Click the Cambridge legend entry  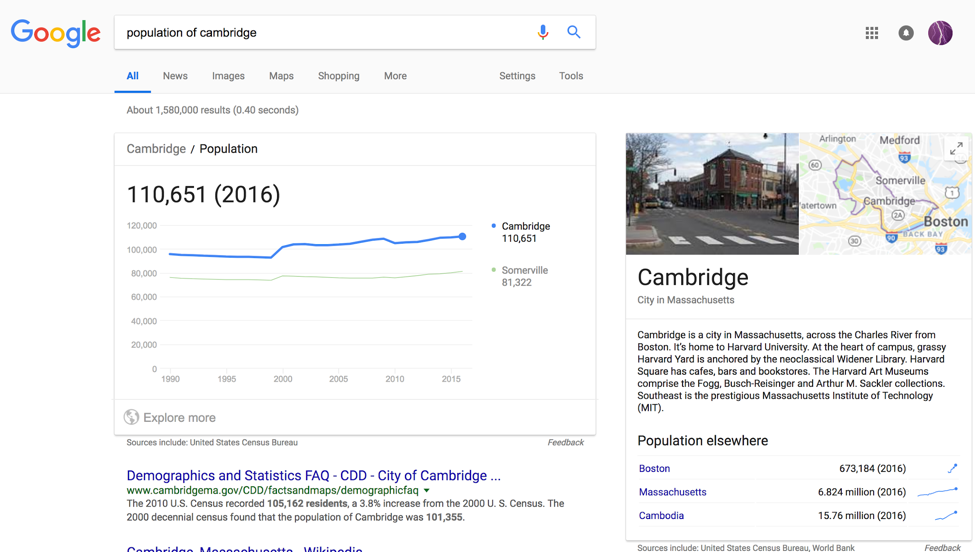520,232
